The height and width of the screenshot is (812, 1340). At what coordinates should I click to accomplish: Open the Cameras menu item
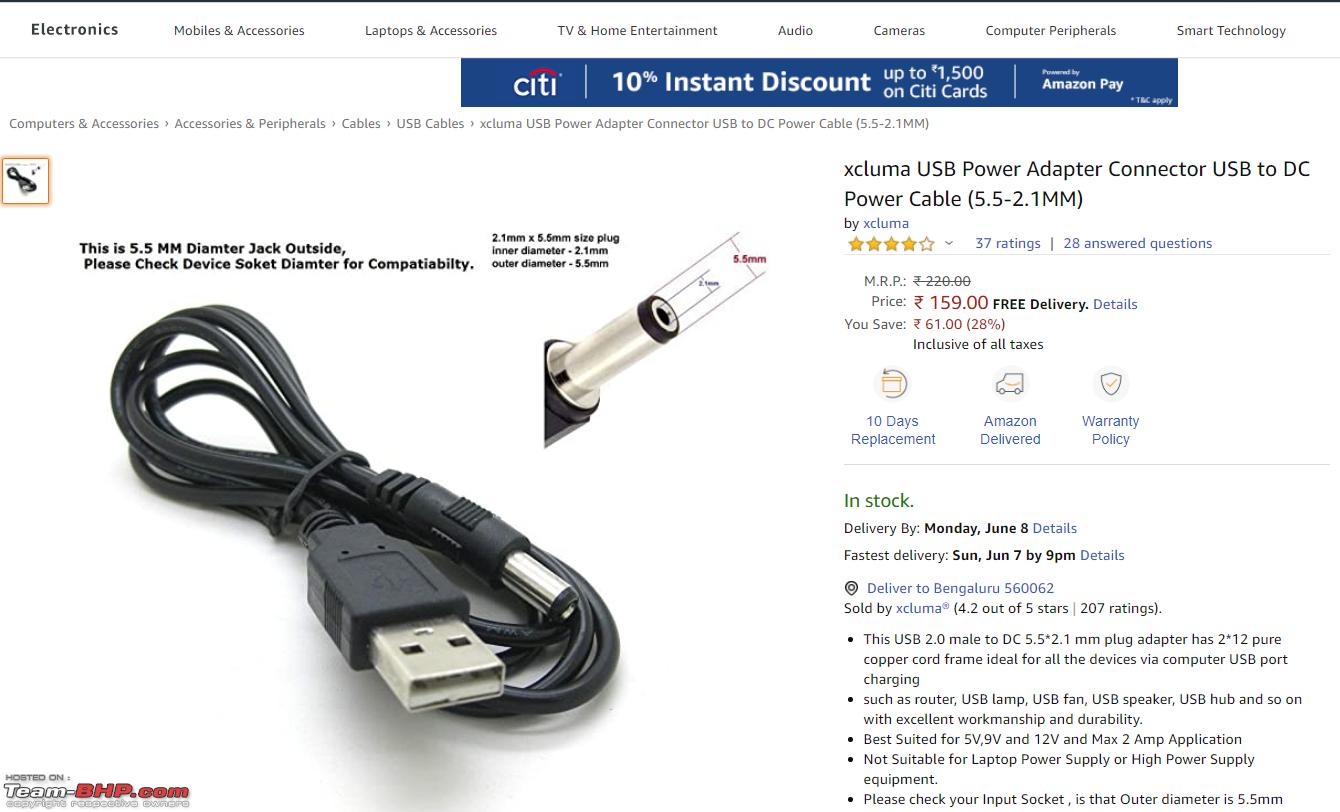[x=899, y=30]
